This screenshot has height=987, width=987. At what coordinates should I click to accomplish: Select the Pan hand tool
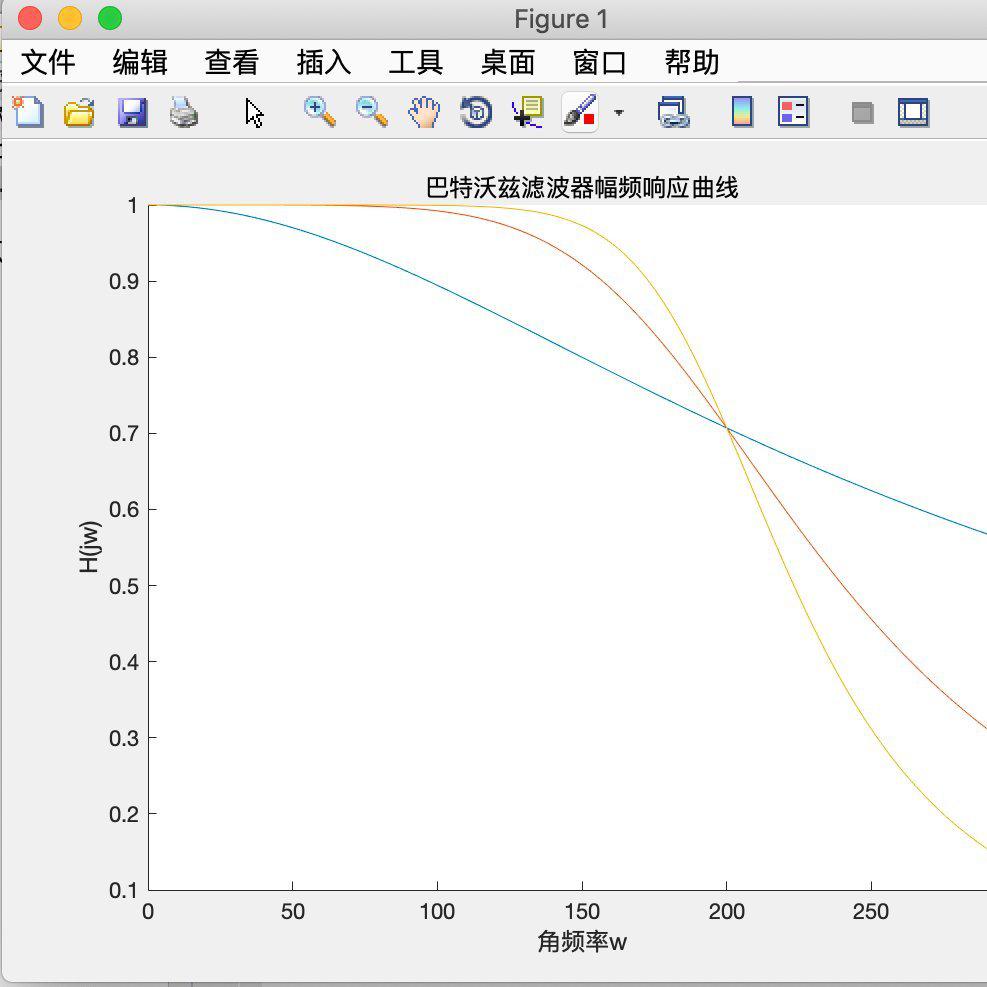click(424, 113)
